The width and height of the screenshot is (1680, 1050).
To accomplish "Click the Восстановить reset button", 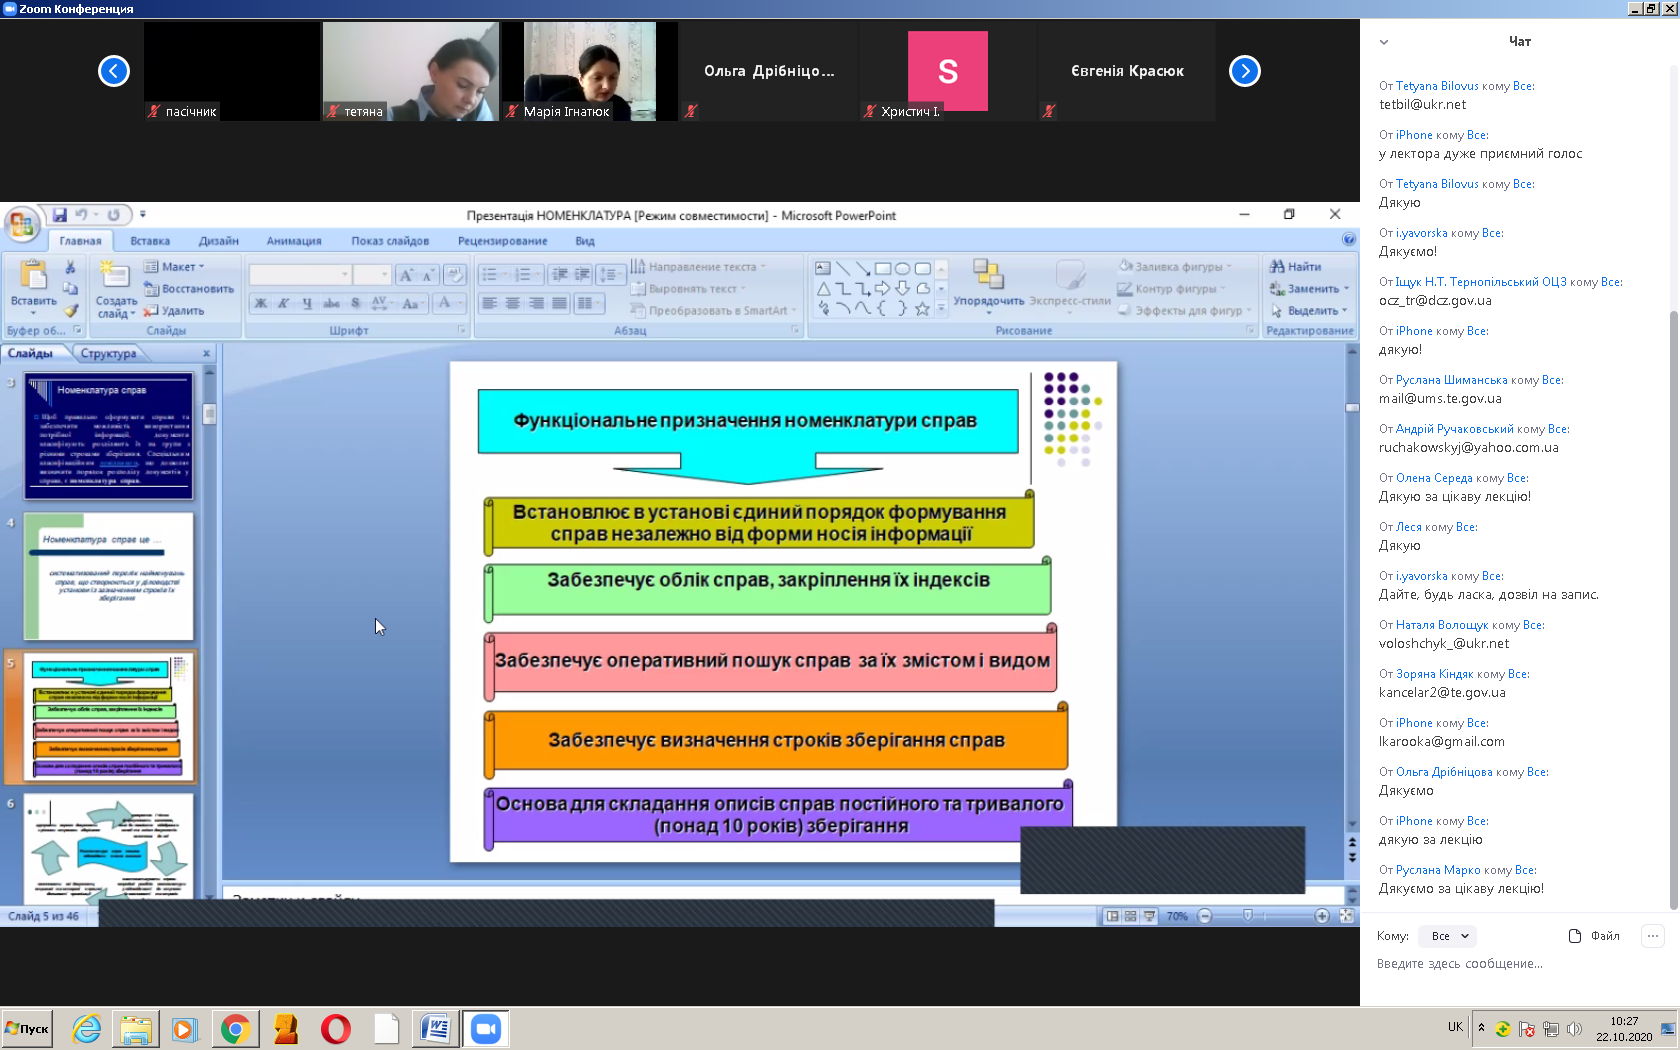I will pyautogui.click(x=189, y=289).
